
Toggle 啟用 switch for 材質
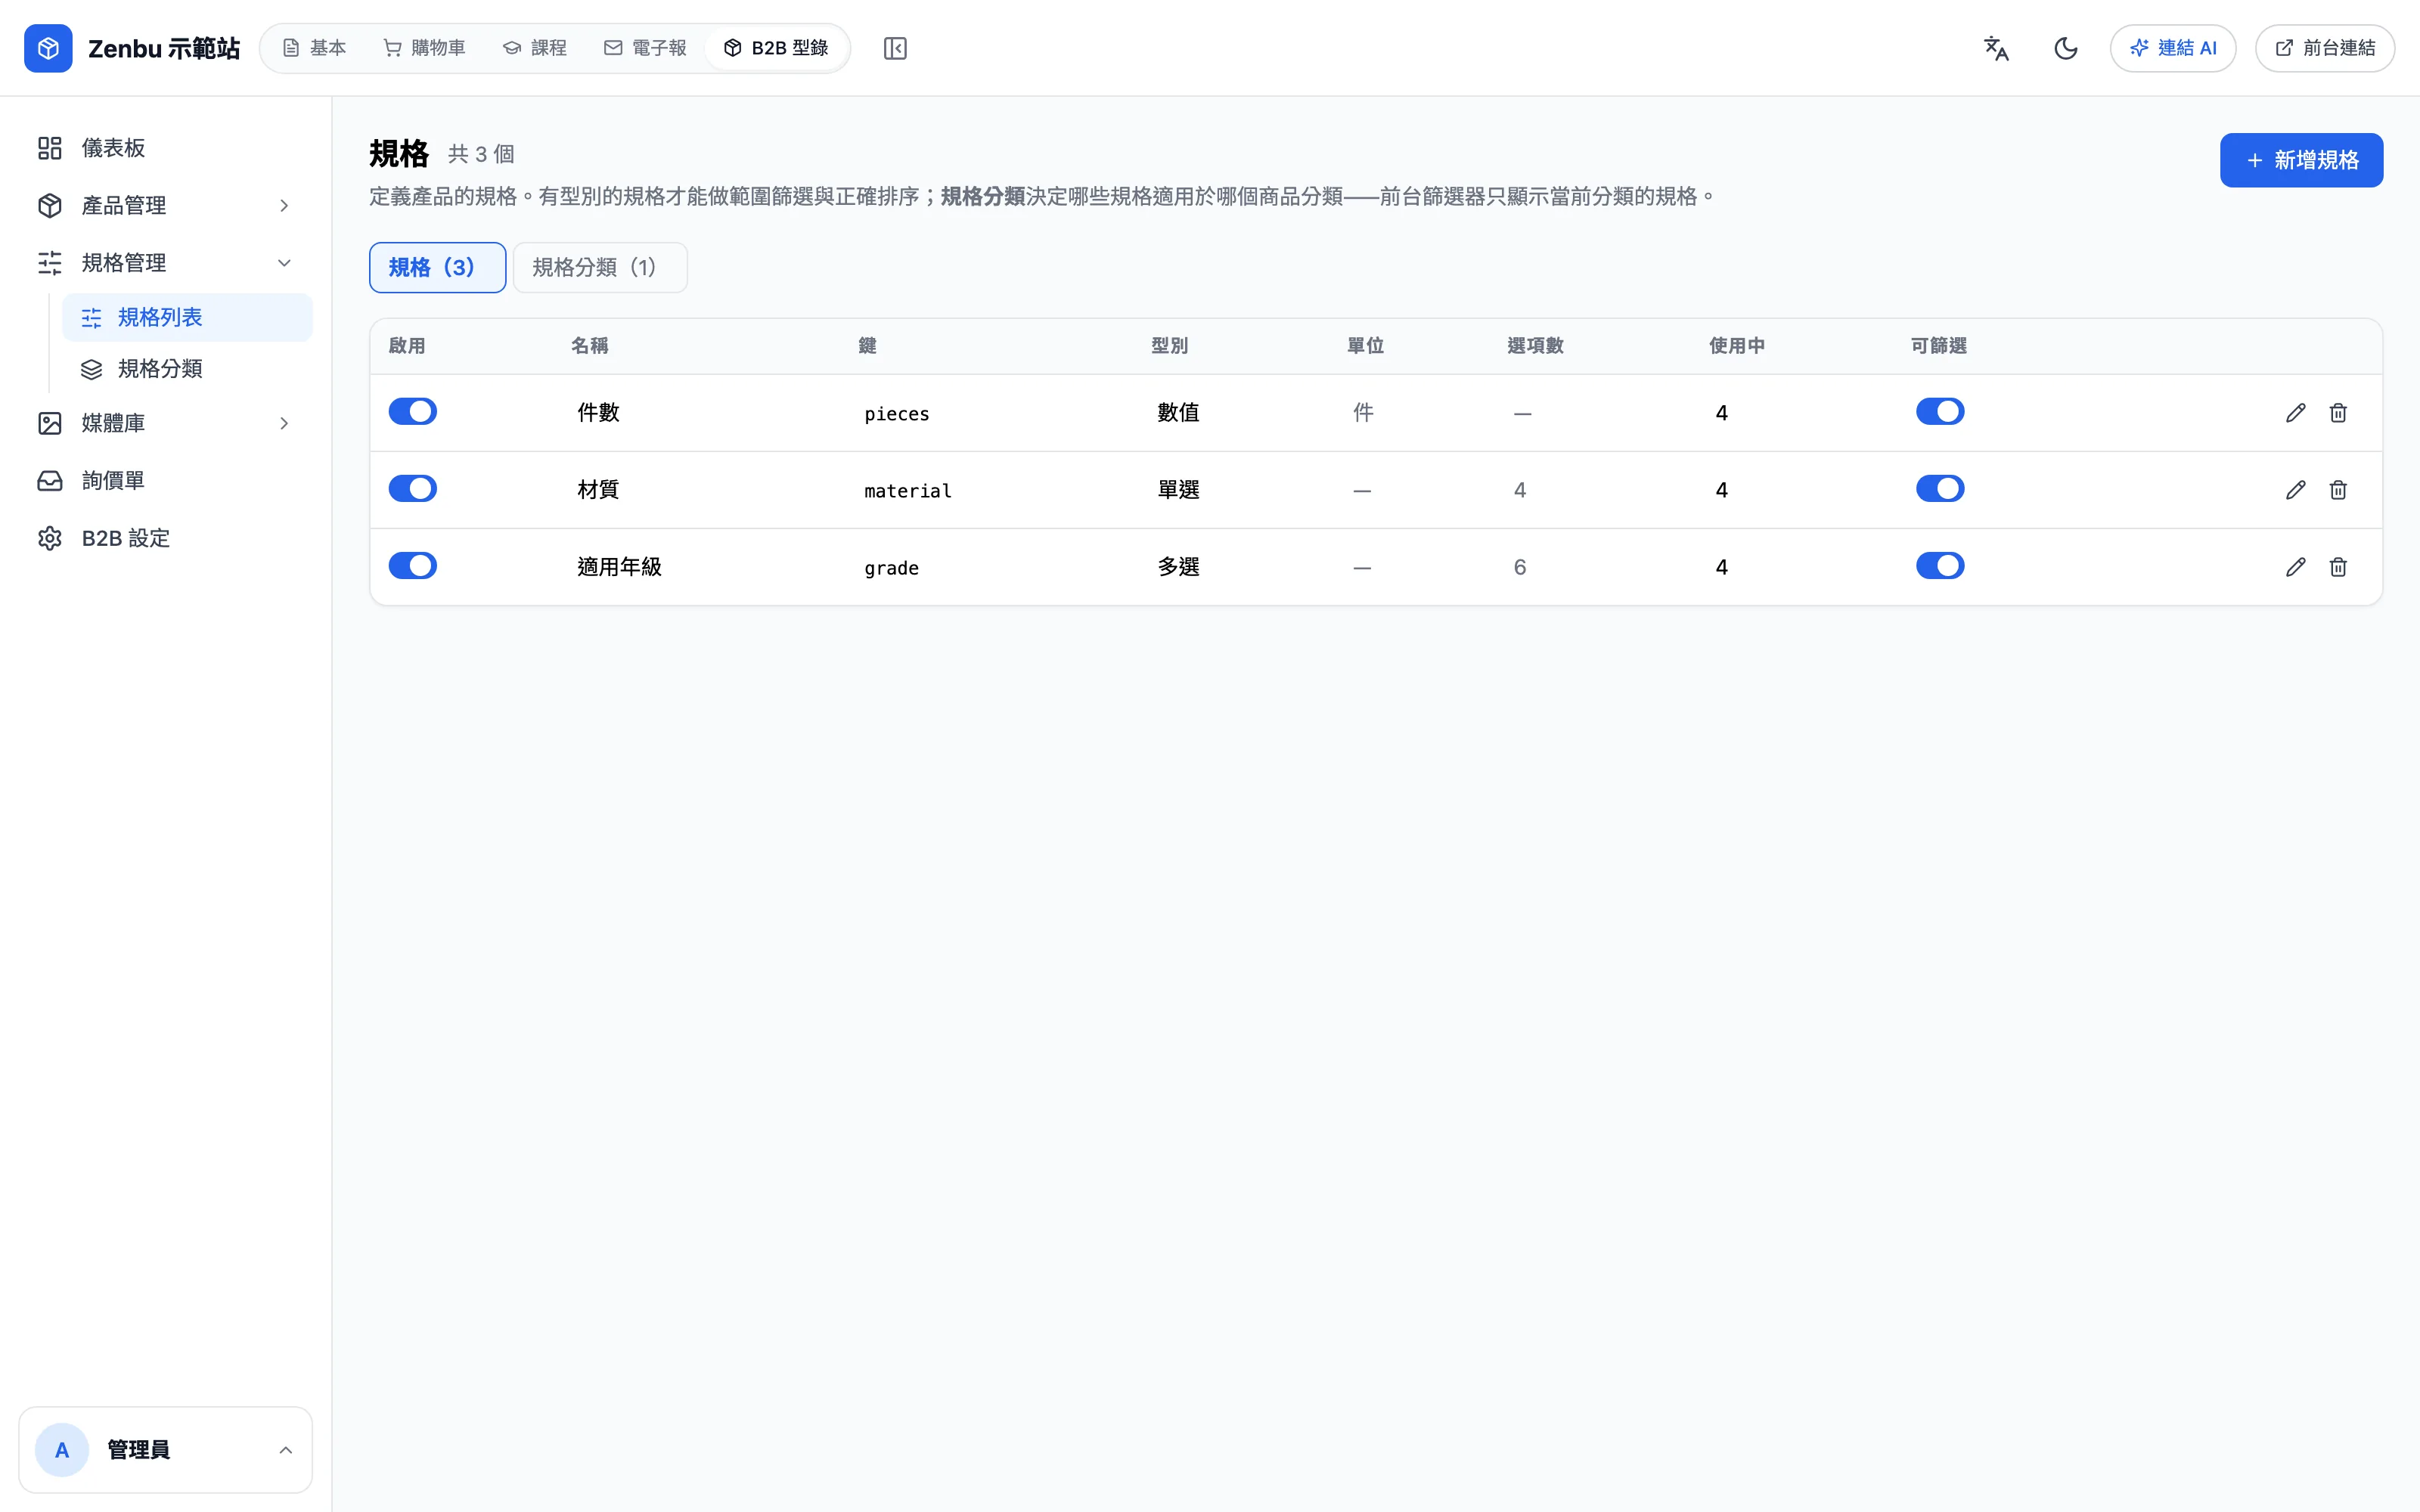(412, 489)
